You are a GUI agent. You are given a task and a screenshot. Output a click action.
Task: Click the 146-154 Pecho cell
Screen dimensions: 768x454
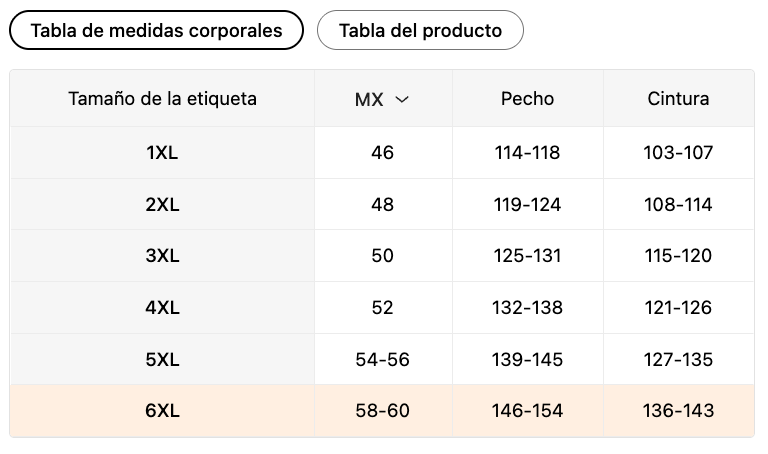527,411
